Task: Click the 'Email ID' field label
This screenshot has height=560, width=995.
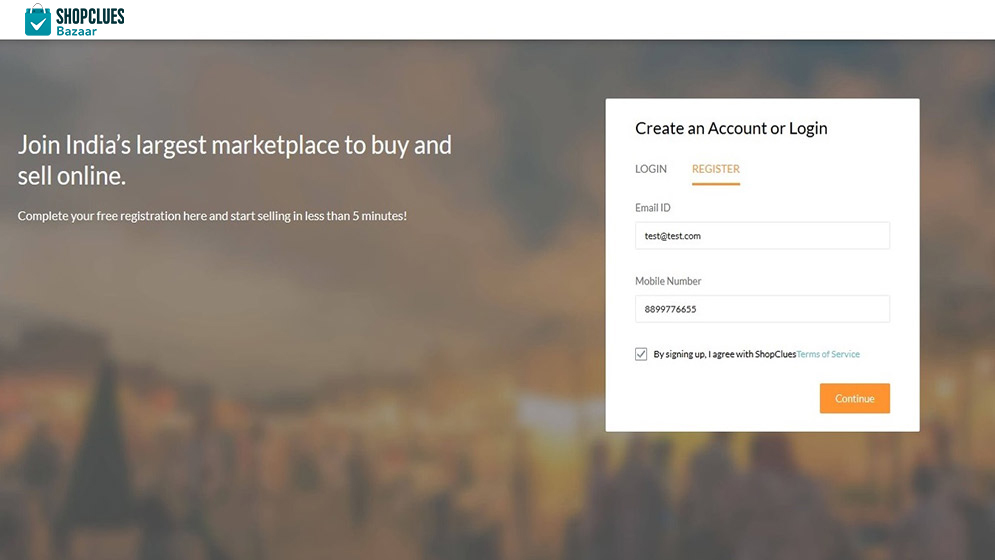Action: (x=652, y=208)
